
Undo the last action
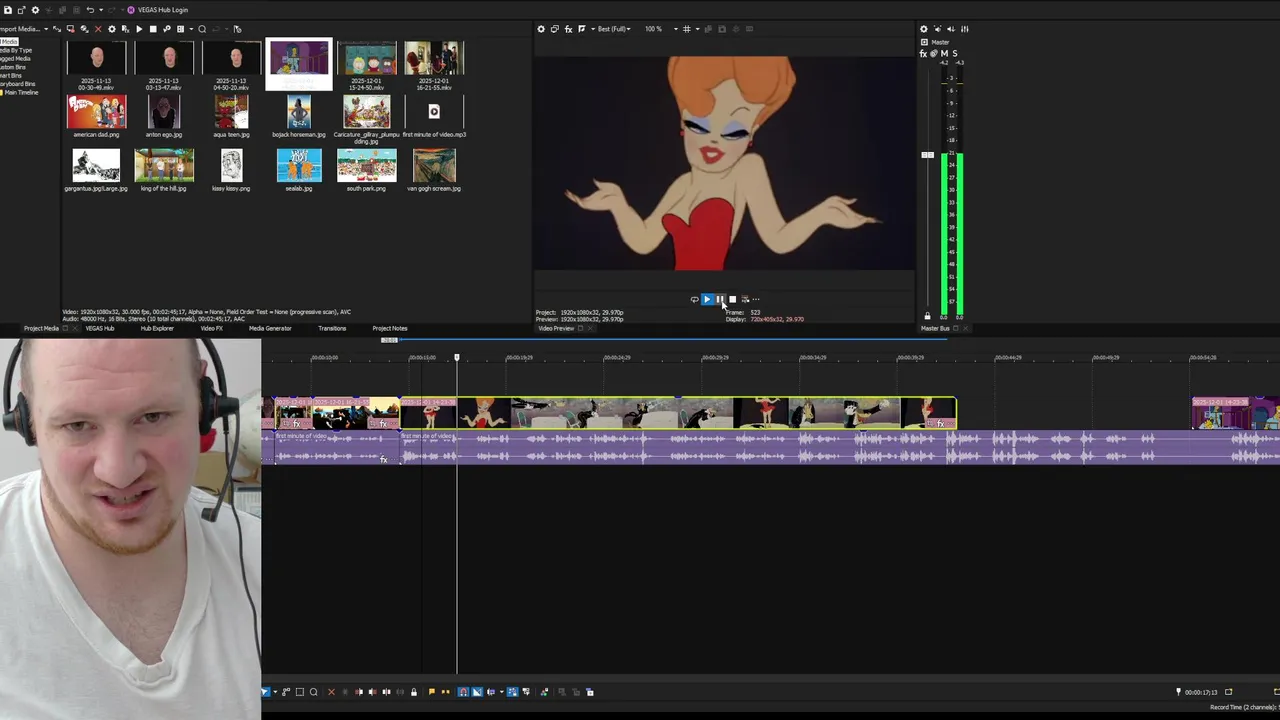click(x=90, y=10)
